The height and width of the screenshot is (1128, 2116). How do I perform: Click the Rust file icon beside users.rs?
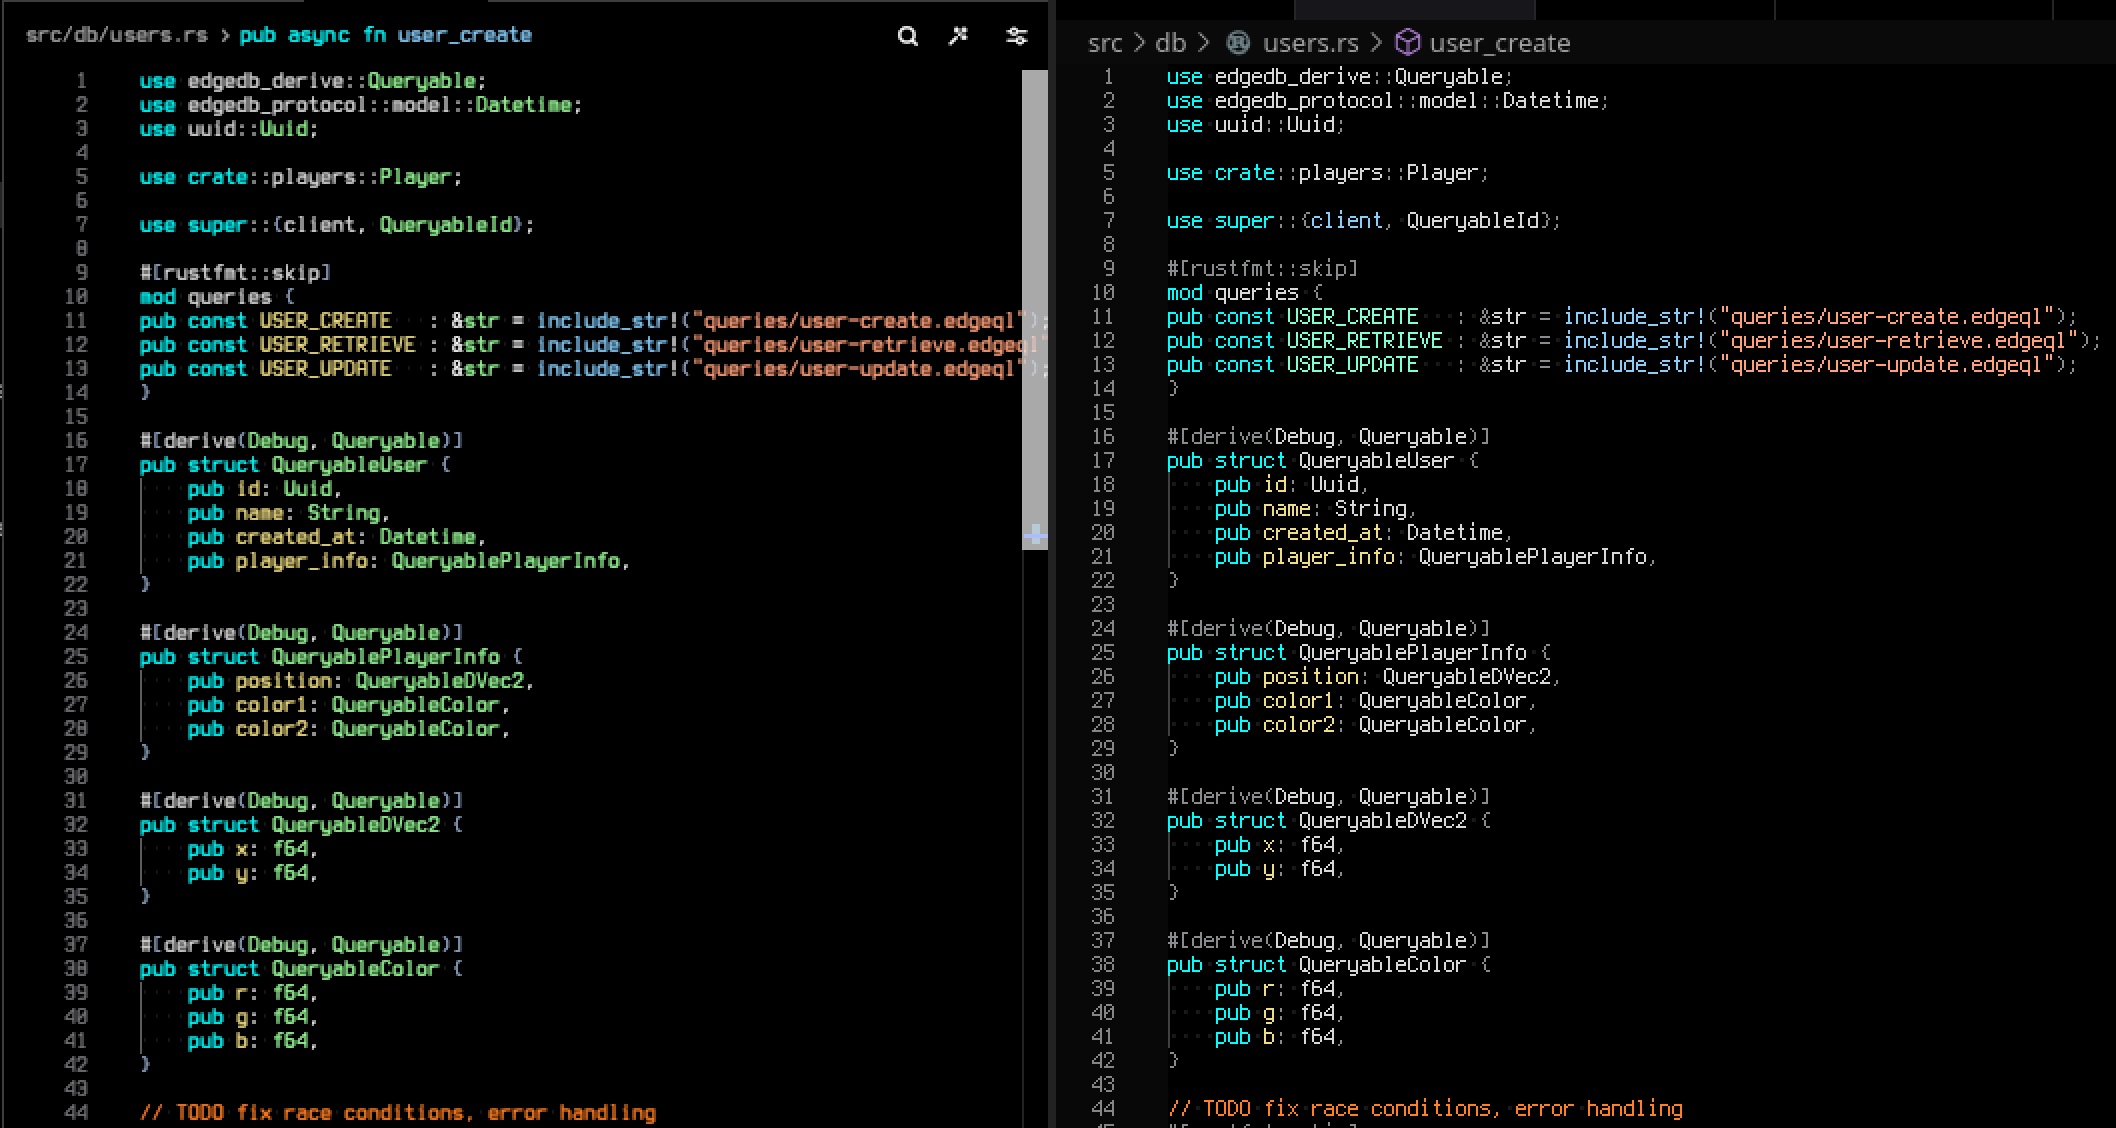1238,43
